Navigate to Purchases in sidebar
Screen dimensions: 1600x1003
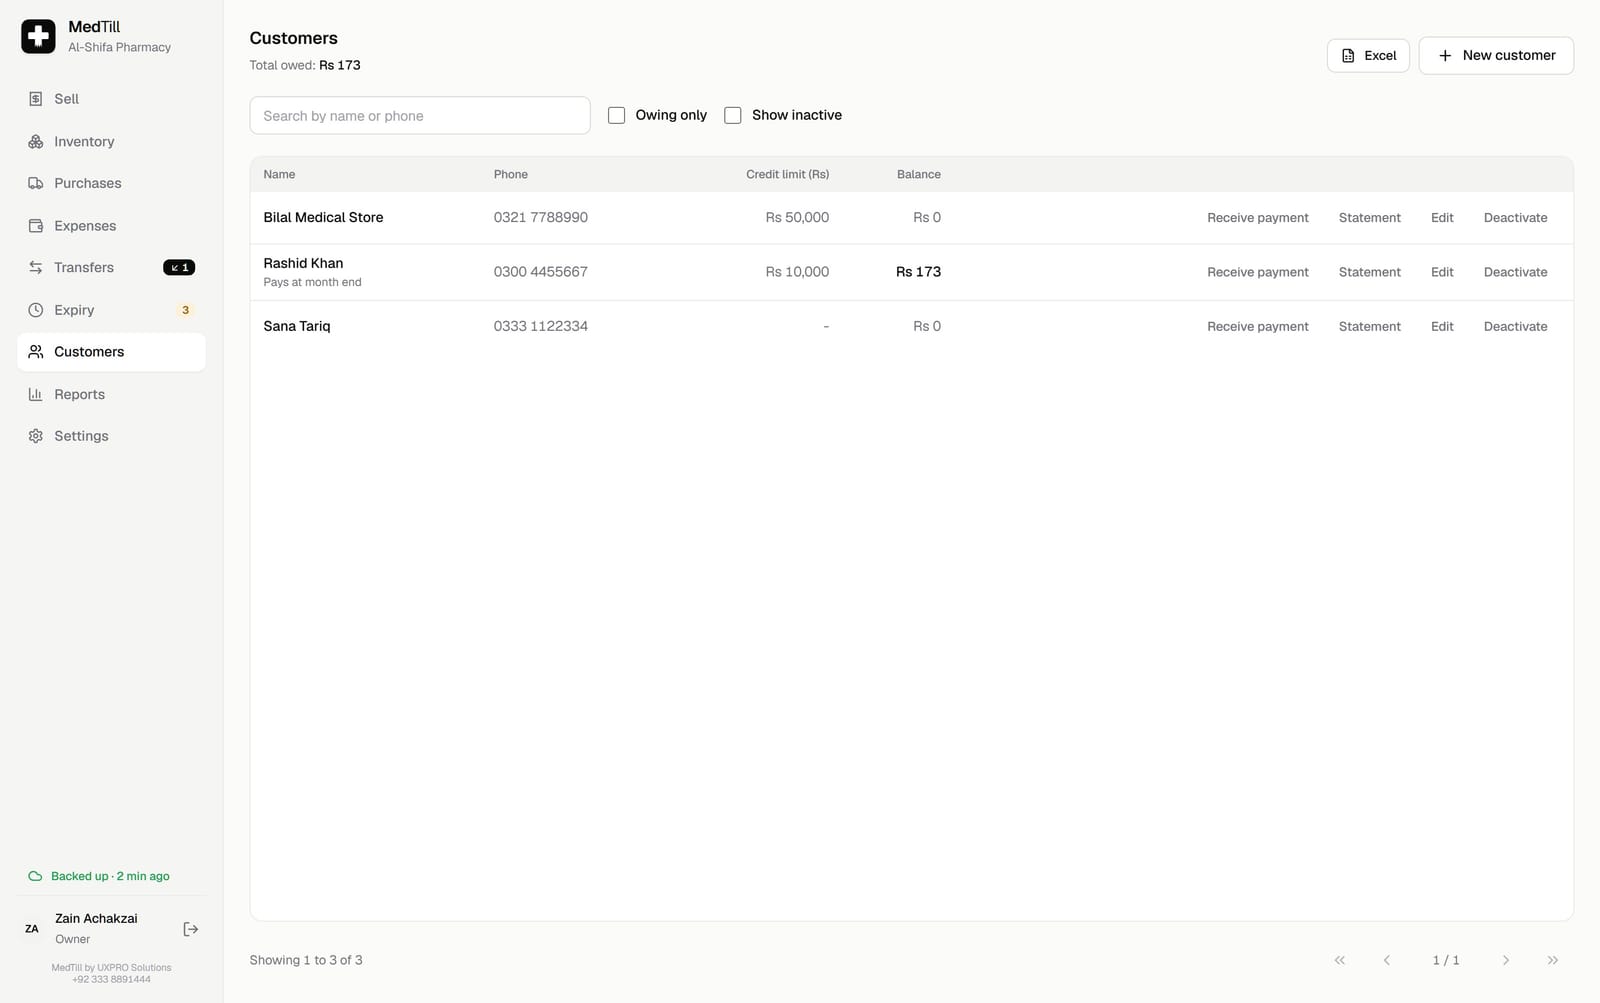[x=111, y=183]
